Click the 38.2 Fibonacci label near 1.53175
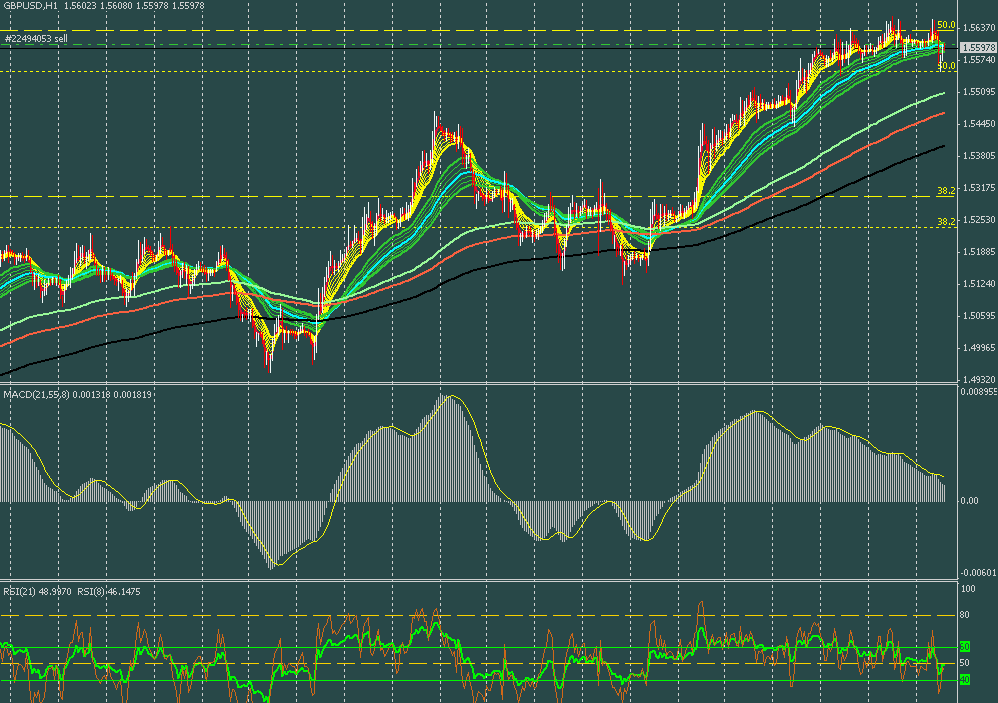Viewport: 998px width, 703px height. point(946,190)
